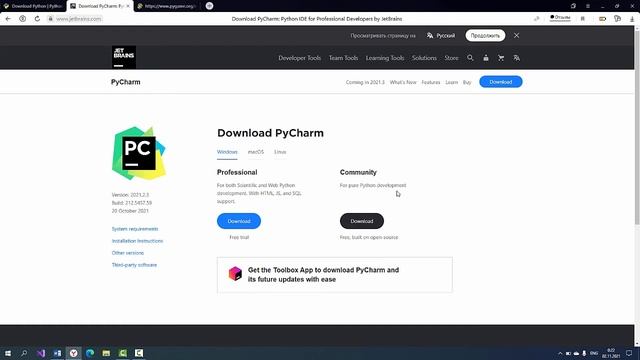Open the language selector icon in header
640x360 pixels.
pyautogui.click(x=516, y=58)
